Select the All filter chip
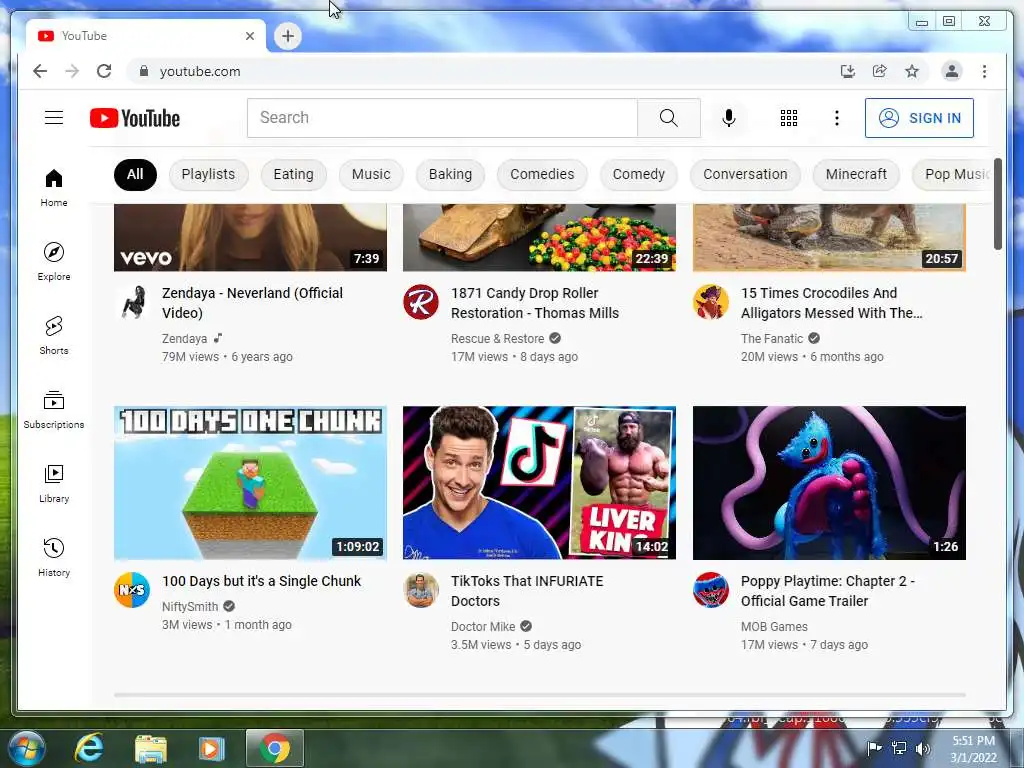The width and height of the screenshot is (1024, 768). [x=135, y=174]
